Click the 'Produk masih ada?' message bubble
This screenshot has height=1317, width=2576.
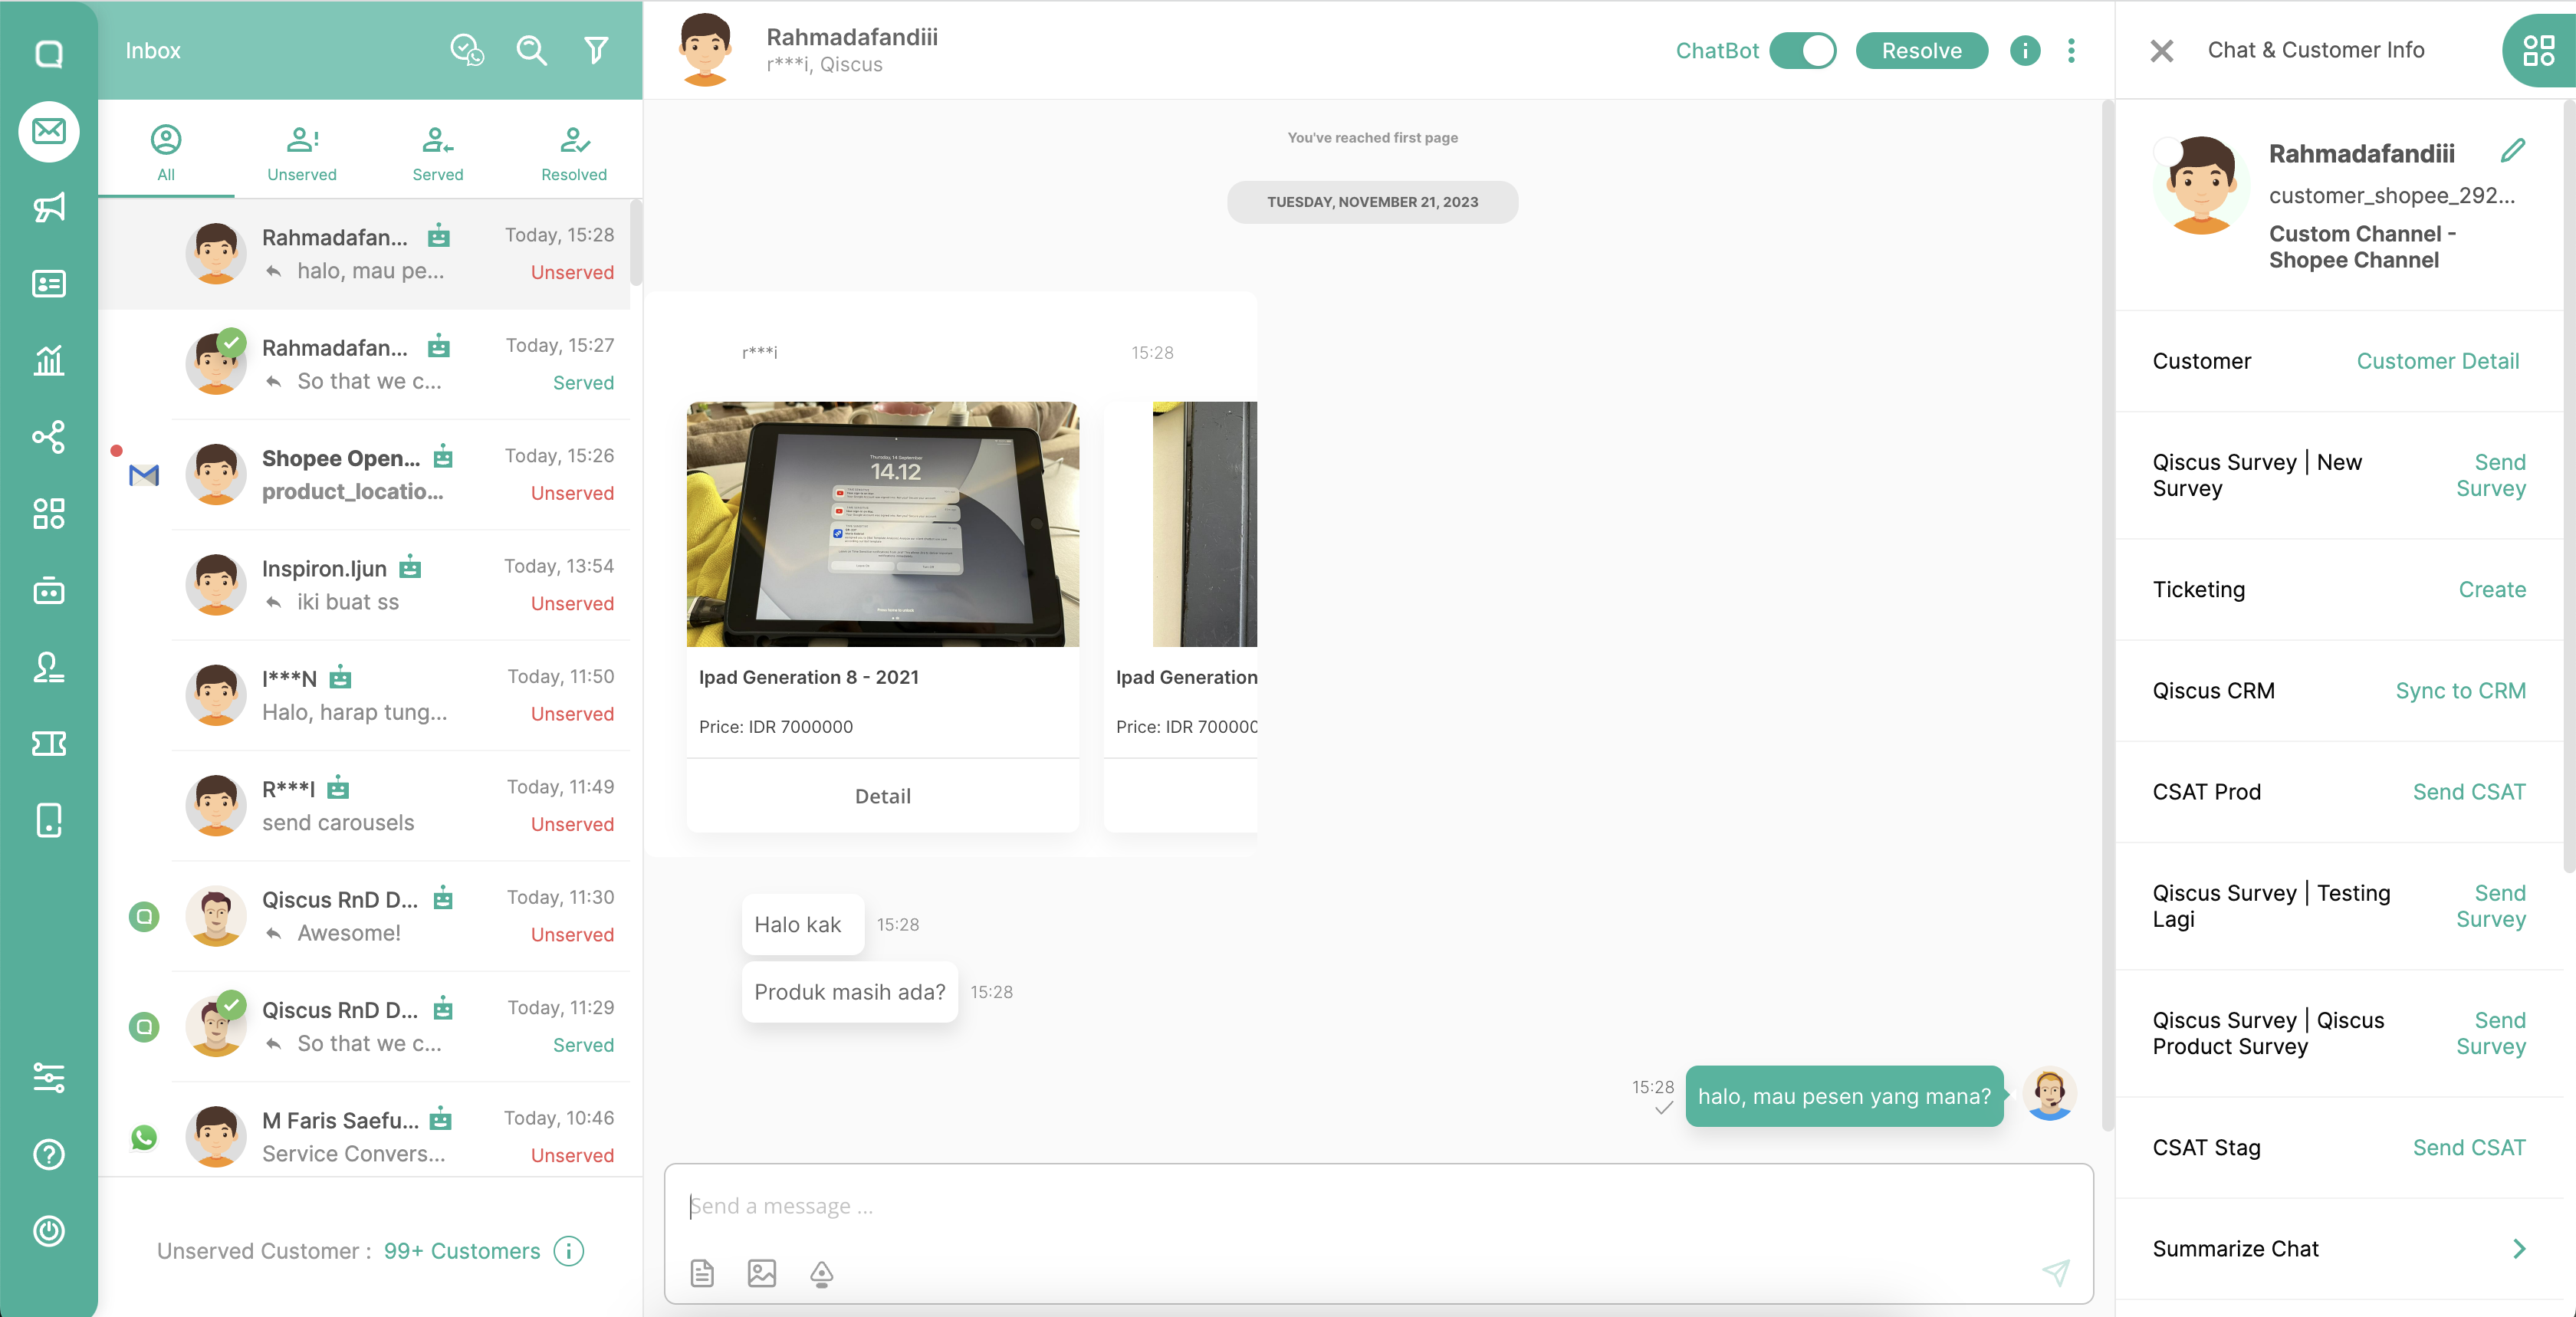point(849,991)
